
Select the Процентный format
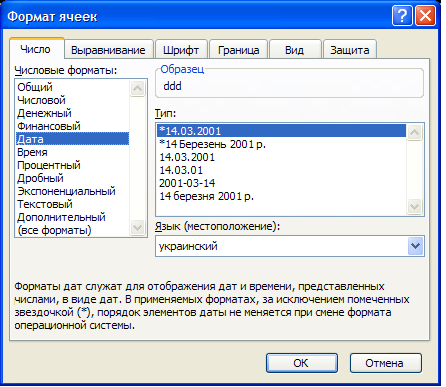pos(73,165)
